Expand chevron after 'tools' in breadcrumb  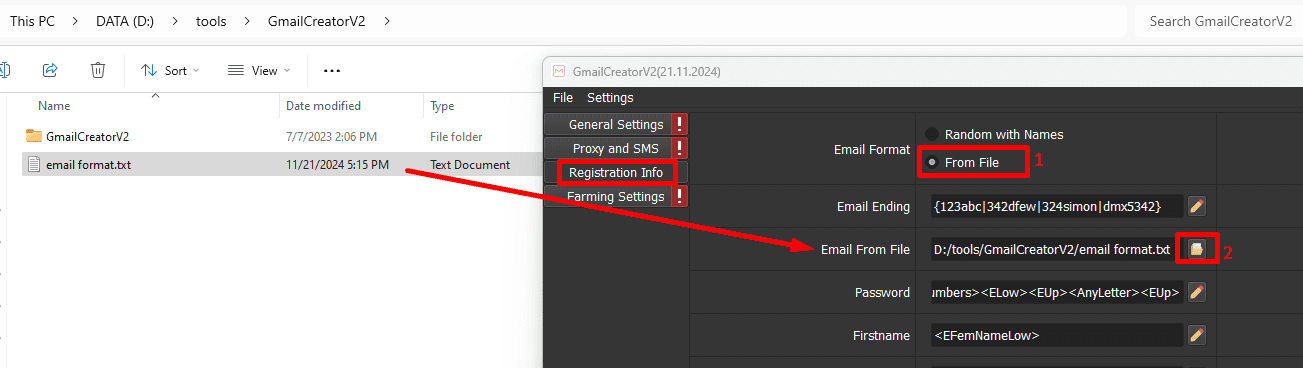tap(247, 20)
